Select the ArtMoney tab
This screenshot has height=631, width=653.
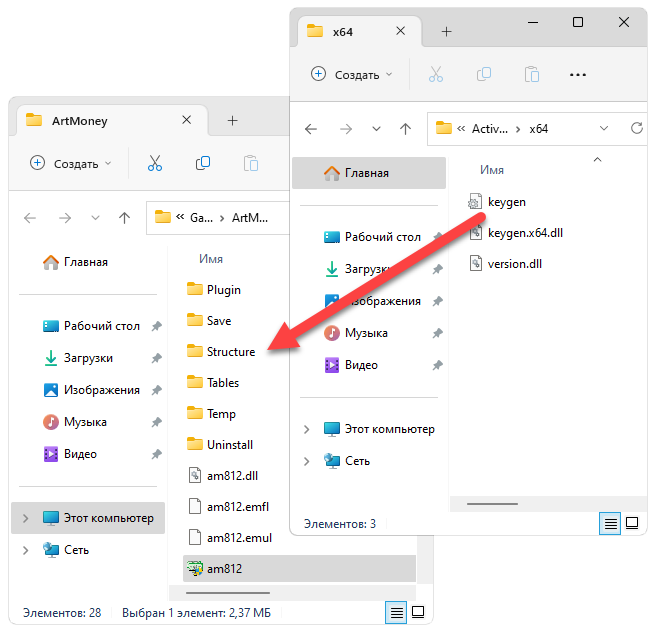click(x=112, y=121)
